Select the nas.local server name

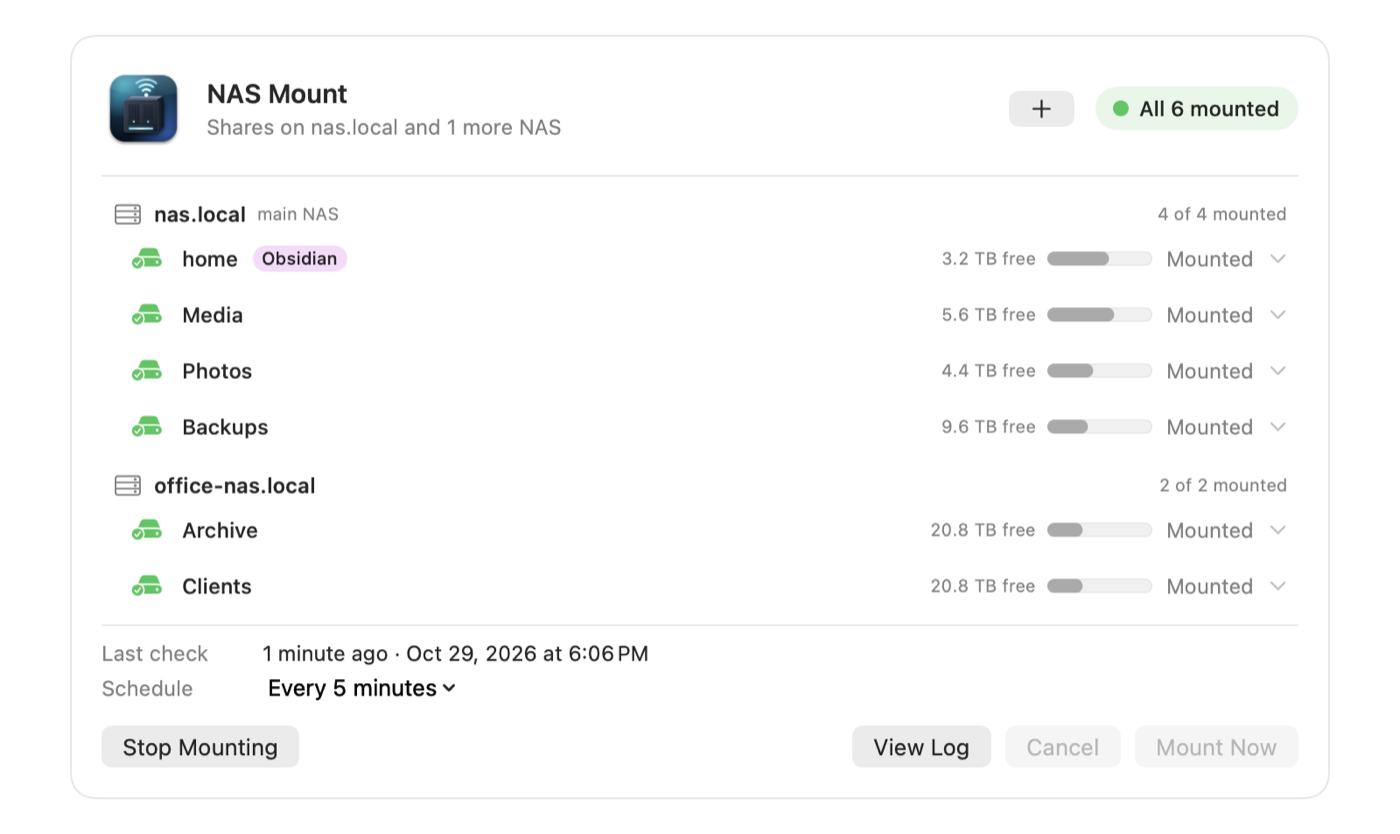click(x=200, y=215)
